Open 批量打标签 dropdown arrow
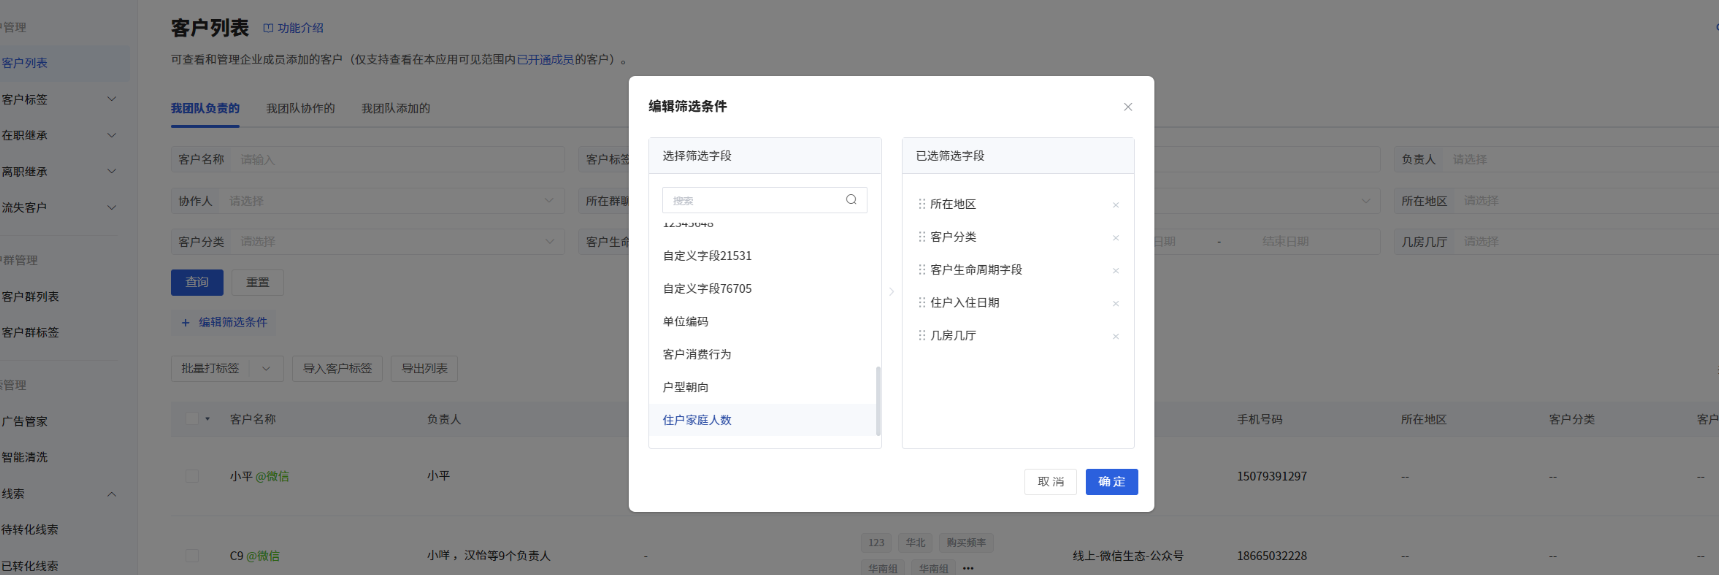1719x575 pixels. pos(266,369)
